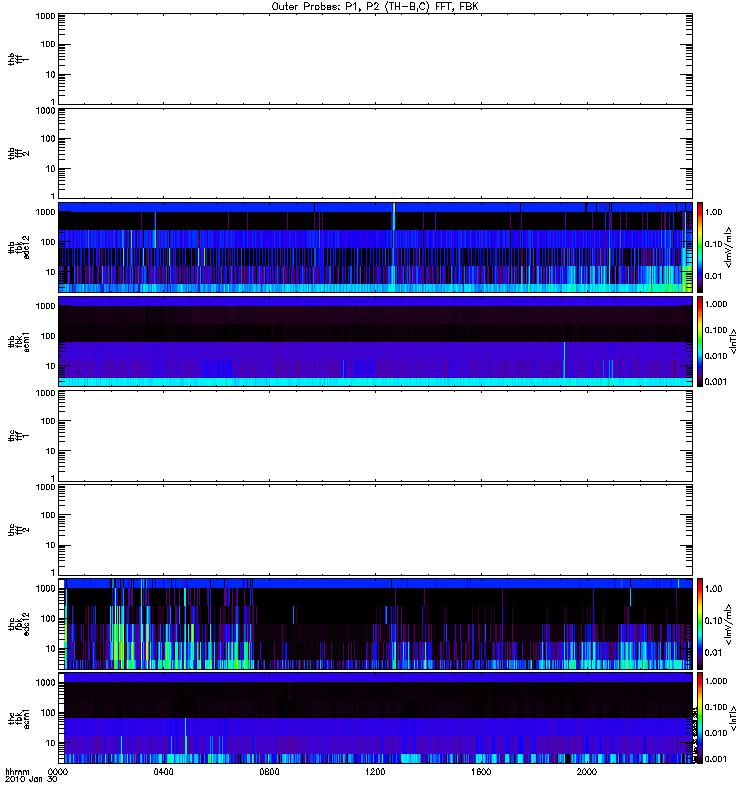Click the 'thc fbk edc12' axis label

19,624
